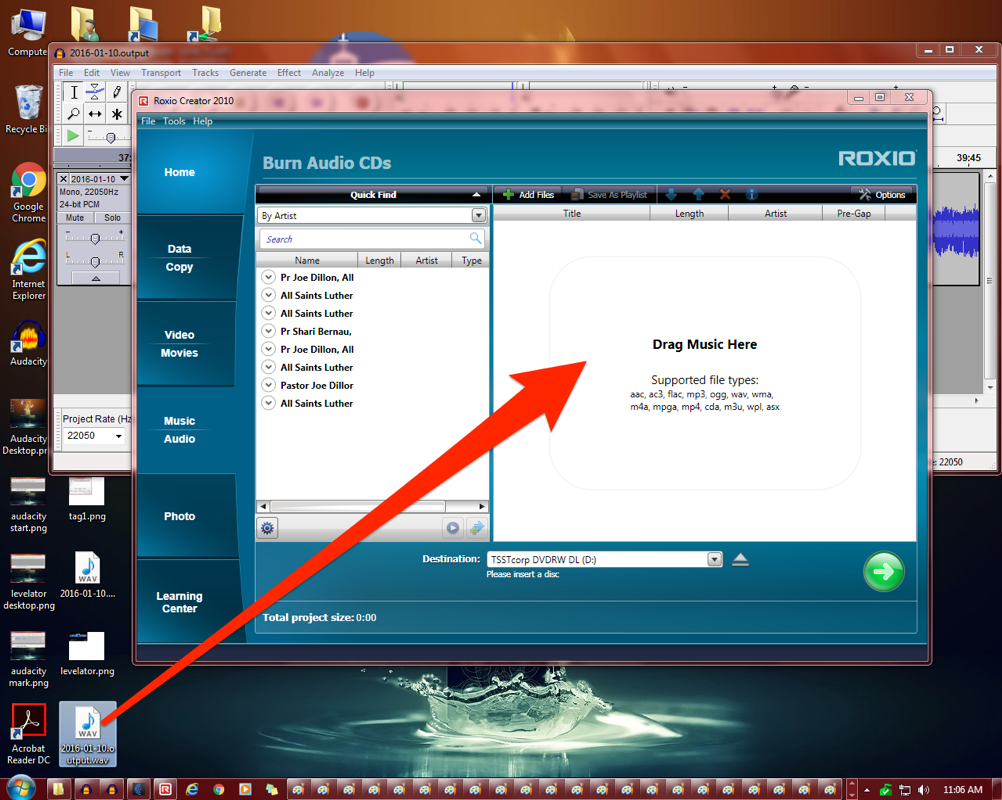Toggle Mute on the Audacity track

click(x=75, y=218)
